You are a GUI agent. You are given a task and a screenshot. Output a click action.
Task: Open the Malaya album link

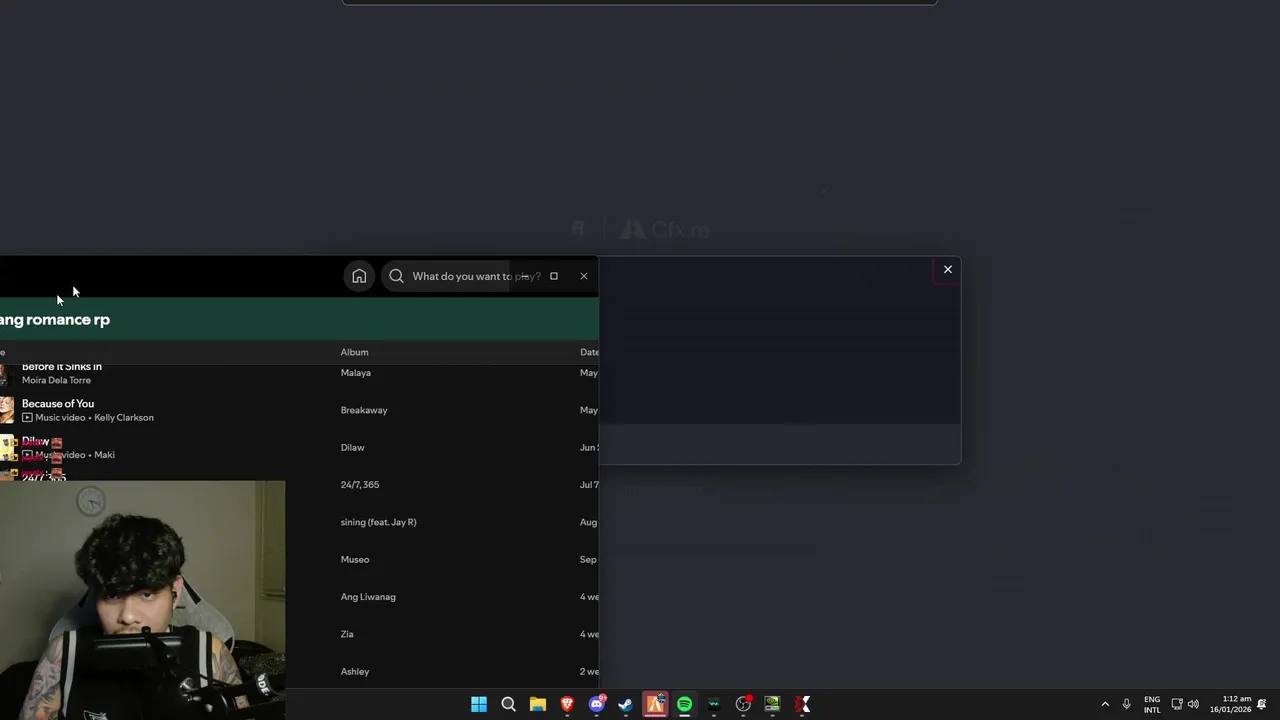point(355,373)
